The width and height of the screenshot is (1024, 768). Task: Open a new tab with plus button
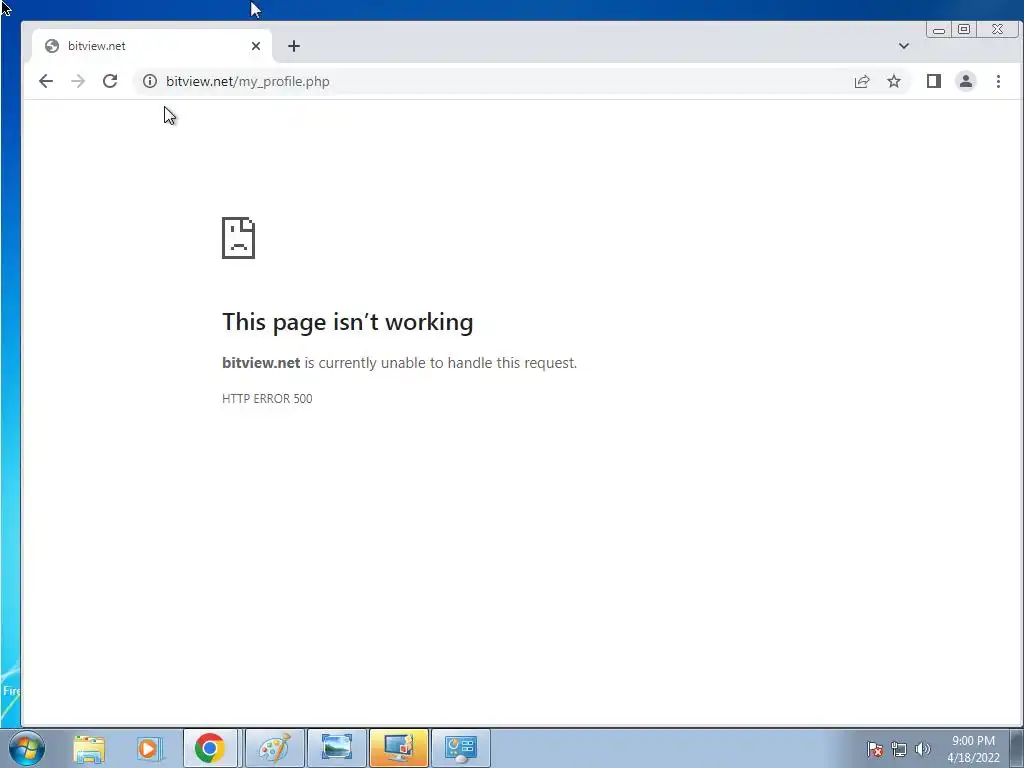coord(294,46)
